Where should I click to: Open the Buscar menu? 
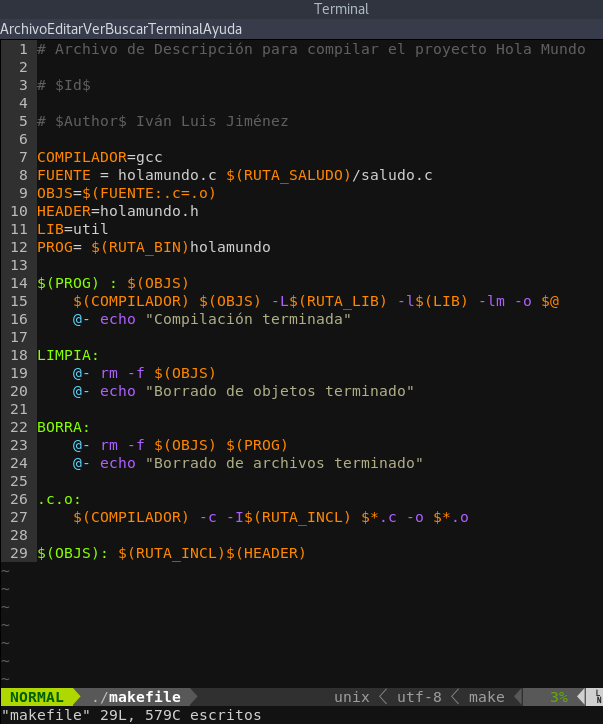click(127, 29)
